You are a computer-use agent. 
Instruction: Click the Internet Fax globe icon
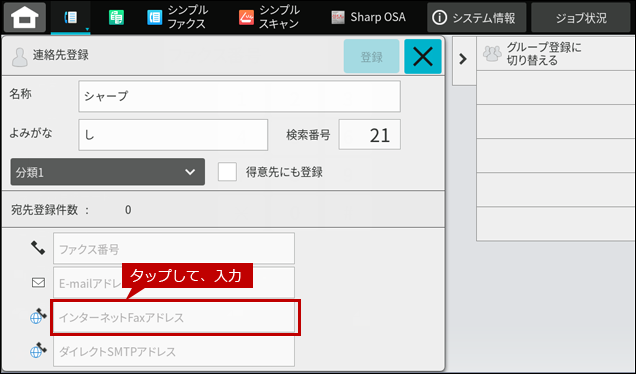point(38,316)
